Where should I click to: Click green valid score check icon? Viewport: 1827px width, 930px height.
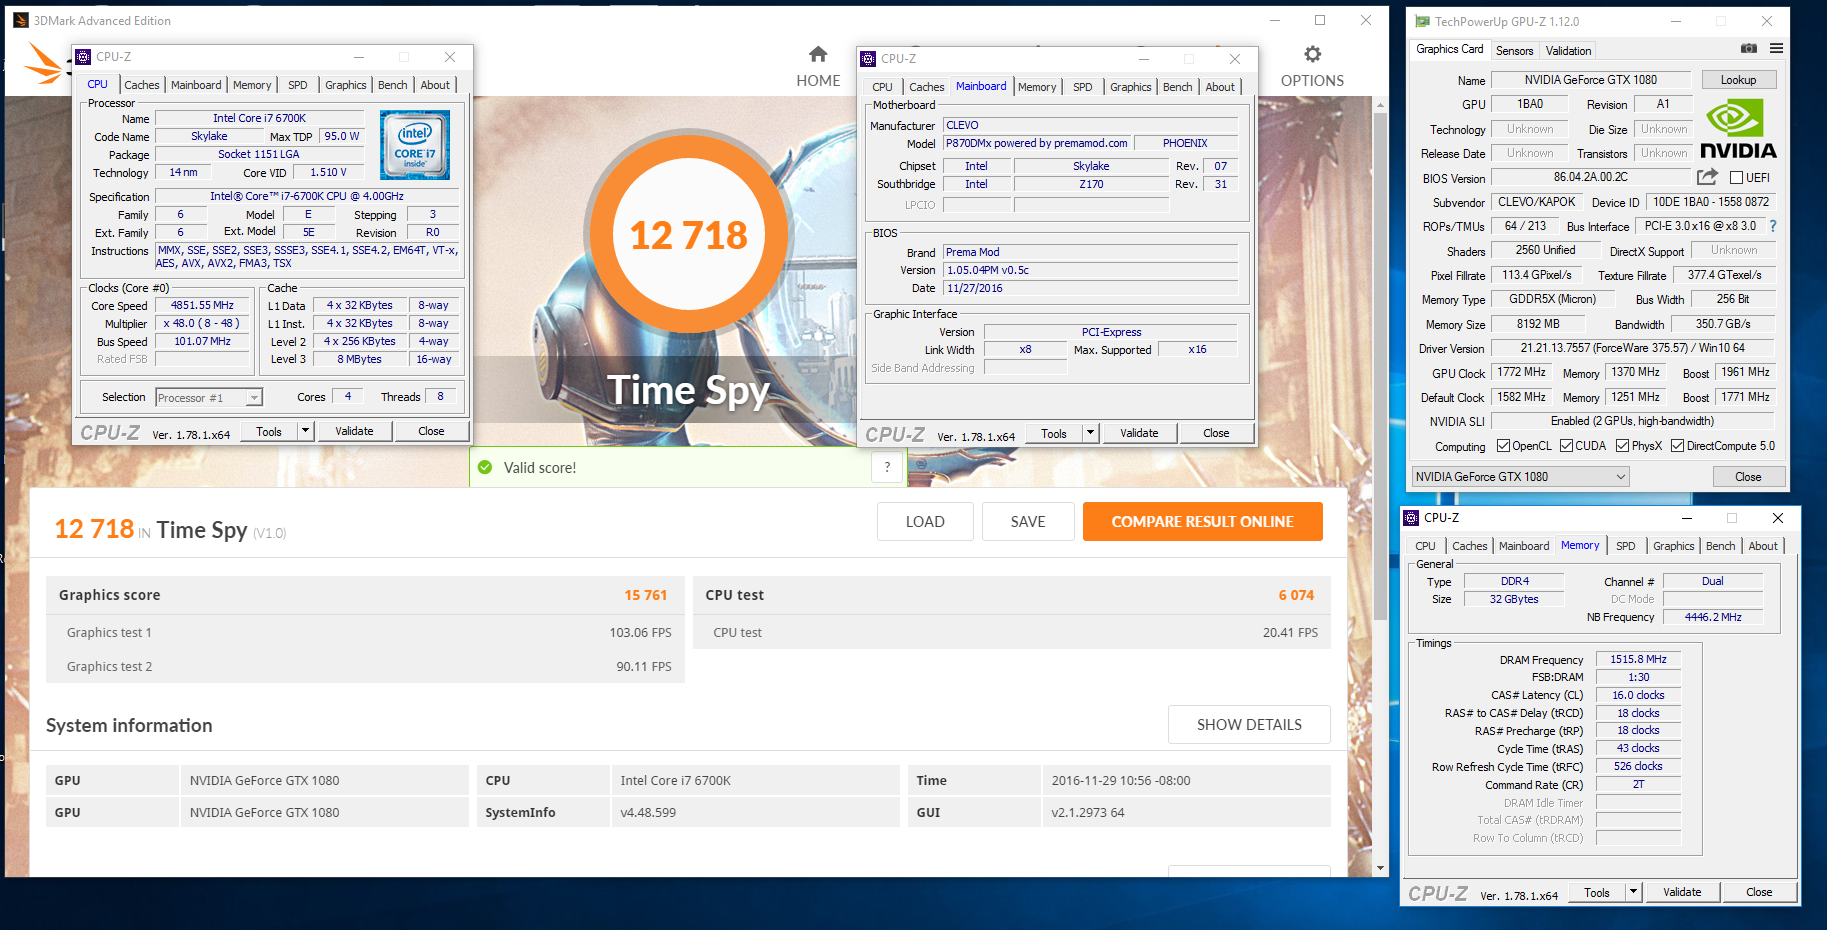[x=485, y=467]
